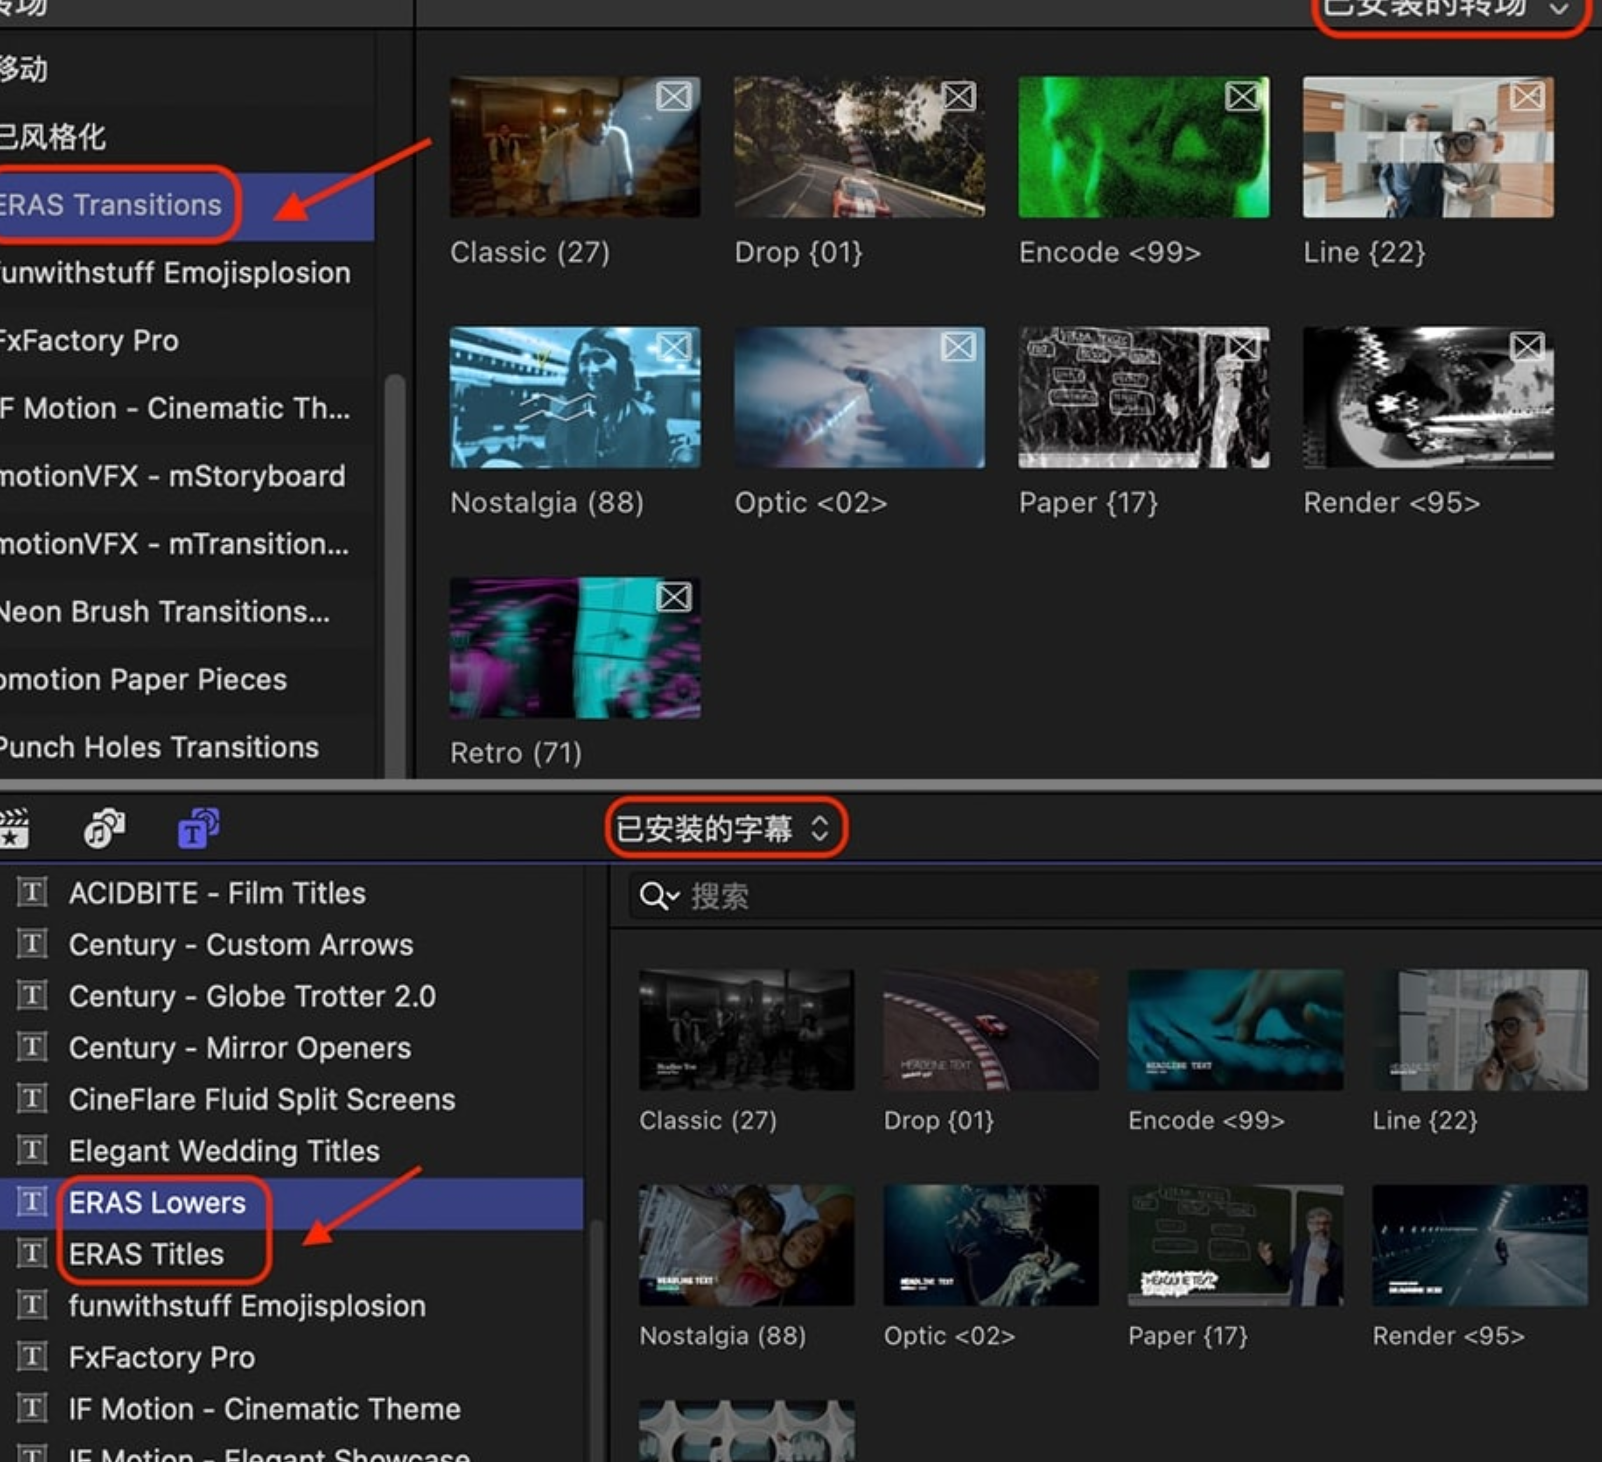Select the Drop {01} lower-third title thumbnail
1602x1462 pixels.
pyautogui.click(x=991, y=1030)
